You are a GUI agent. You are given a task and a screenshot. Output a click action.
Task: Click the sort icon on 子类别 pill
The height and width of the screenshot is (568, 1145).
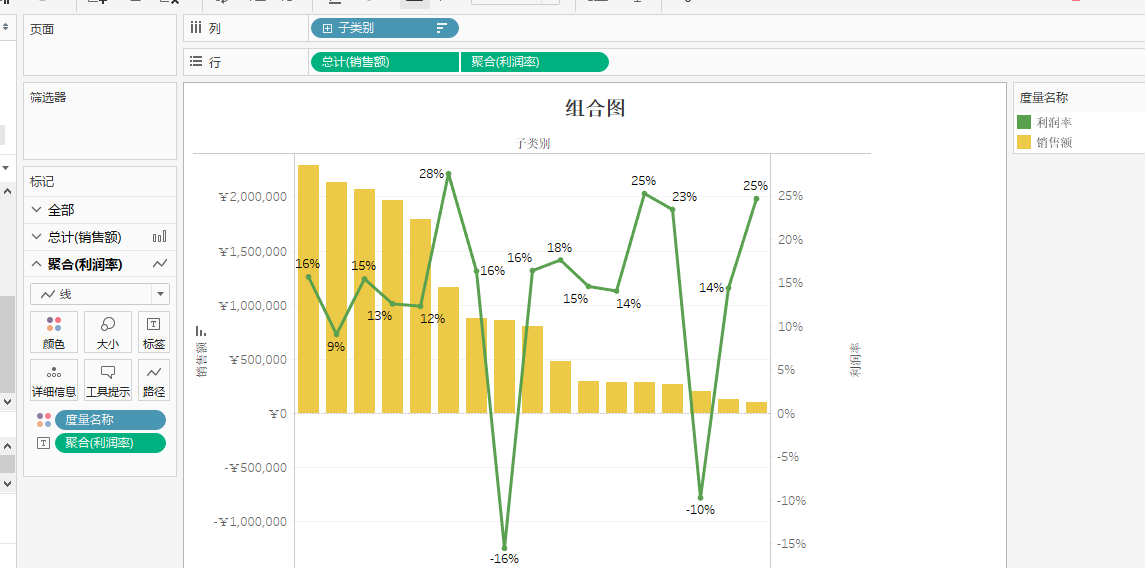click(441, 28)
